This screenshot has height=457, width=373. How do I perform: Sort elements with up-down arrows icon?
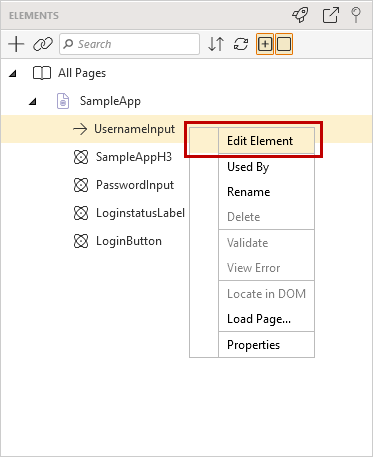pyautogui.click(x=216, y=44)
